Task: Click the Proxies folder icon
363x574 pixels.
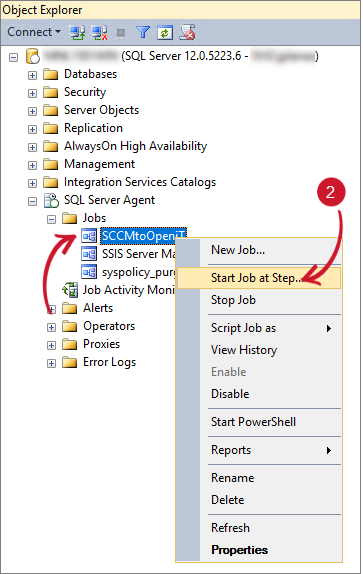Action: 70,344
